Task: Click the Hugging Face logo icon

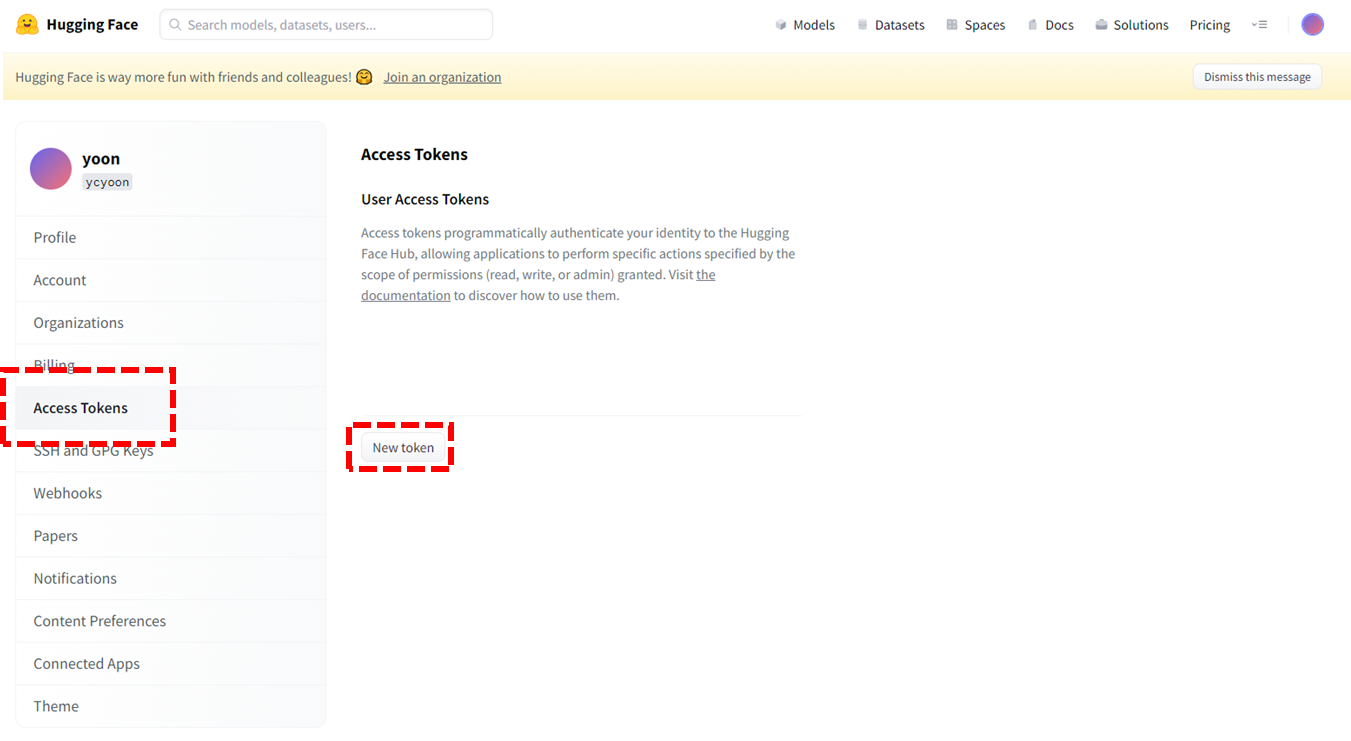Action: (x=27, y=24)
